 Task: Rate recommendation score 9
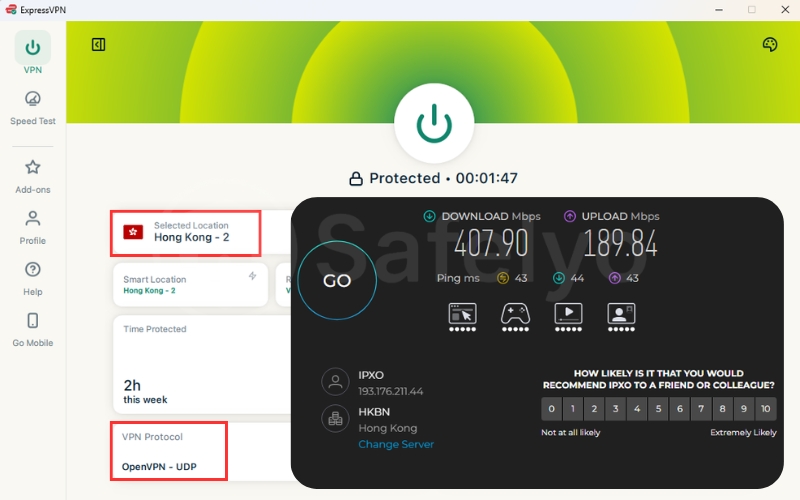tap(744, 409)
